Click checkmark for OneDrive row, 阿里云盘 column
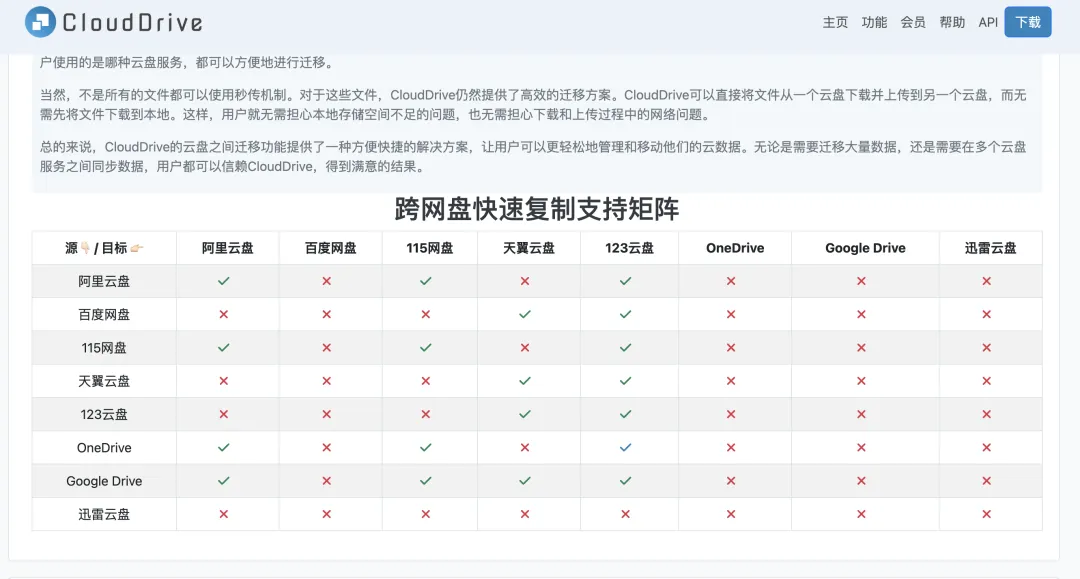1080x579 pixels. tap(224, 448)
